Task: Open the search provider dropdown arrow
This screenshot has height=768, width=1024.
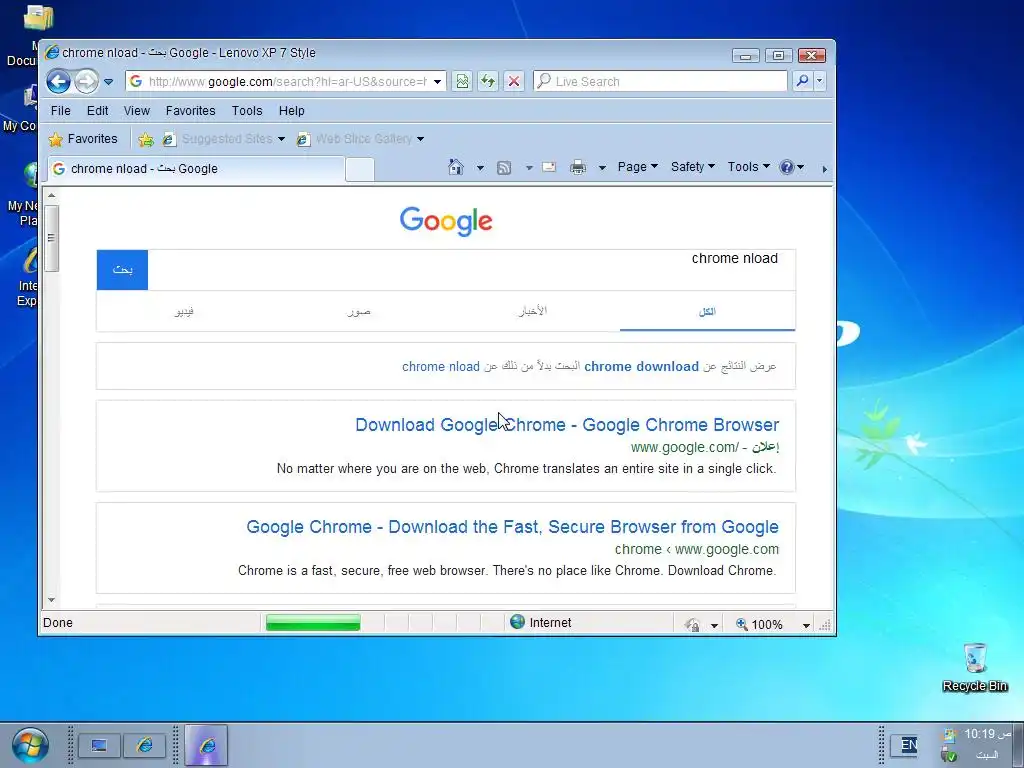Action: (820, 82)
